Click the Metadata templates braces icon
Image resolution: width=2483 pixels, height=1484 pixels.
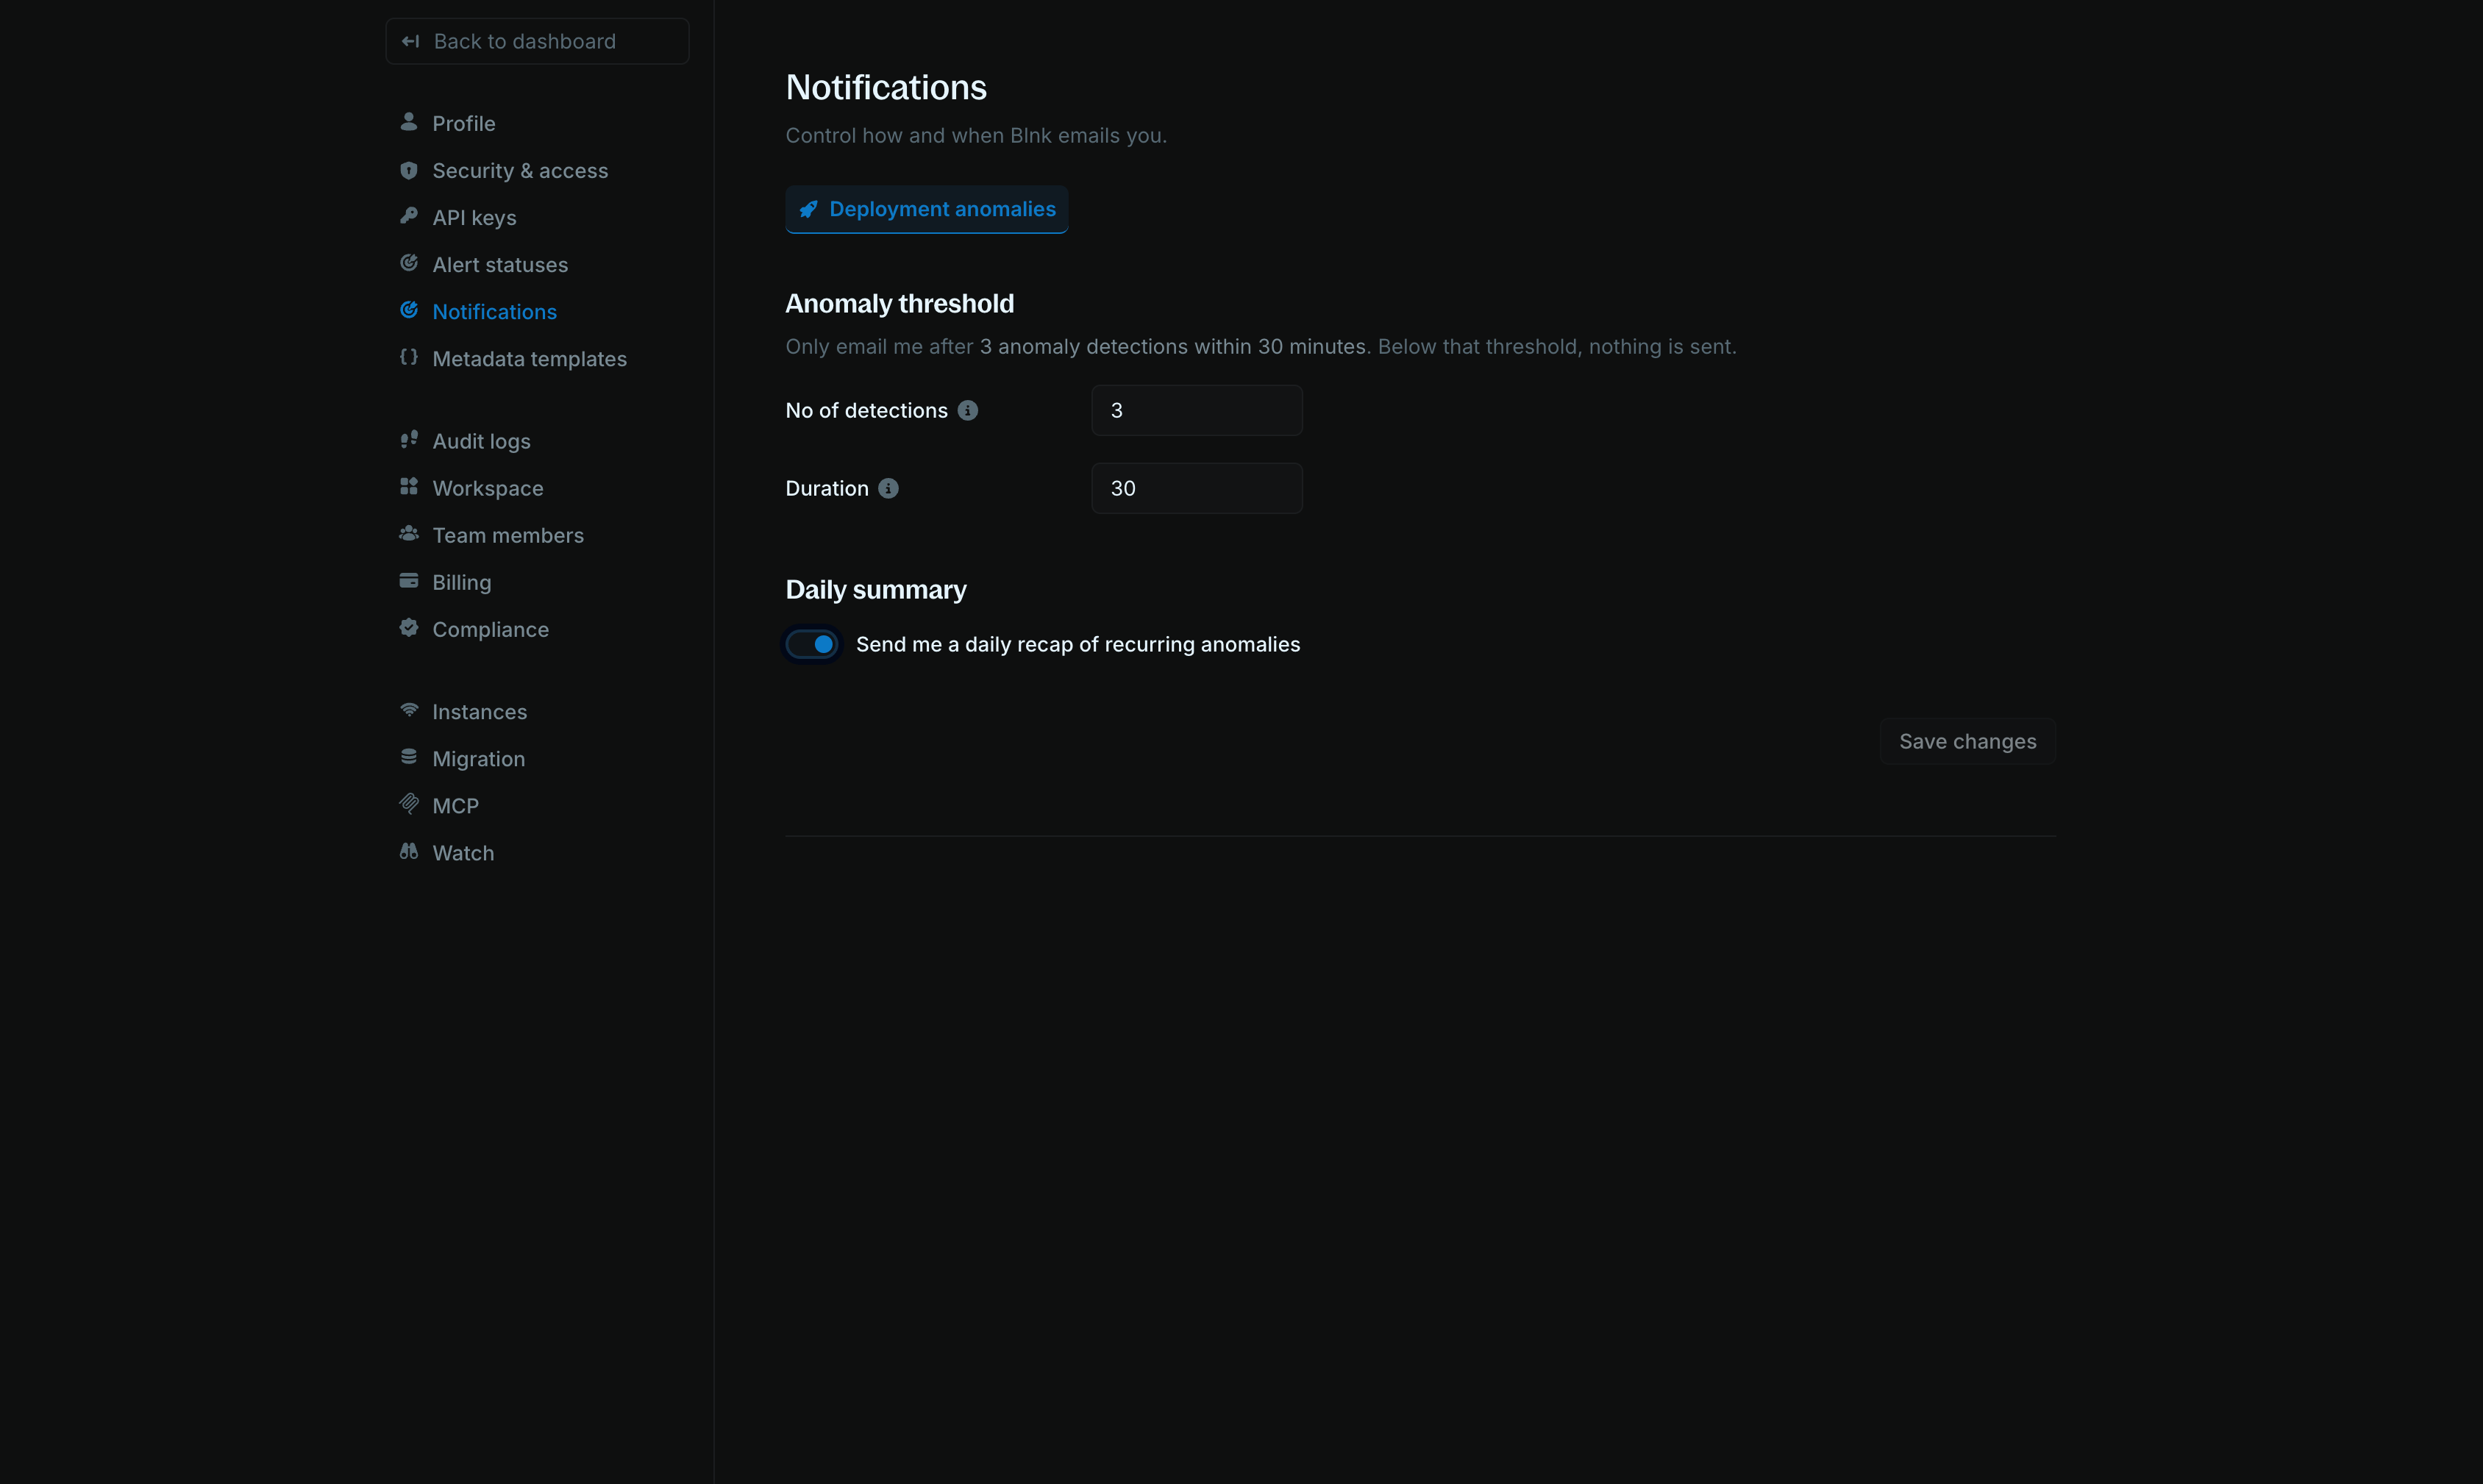[408, 357]
